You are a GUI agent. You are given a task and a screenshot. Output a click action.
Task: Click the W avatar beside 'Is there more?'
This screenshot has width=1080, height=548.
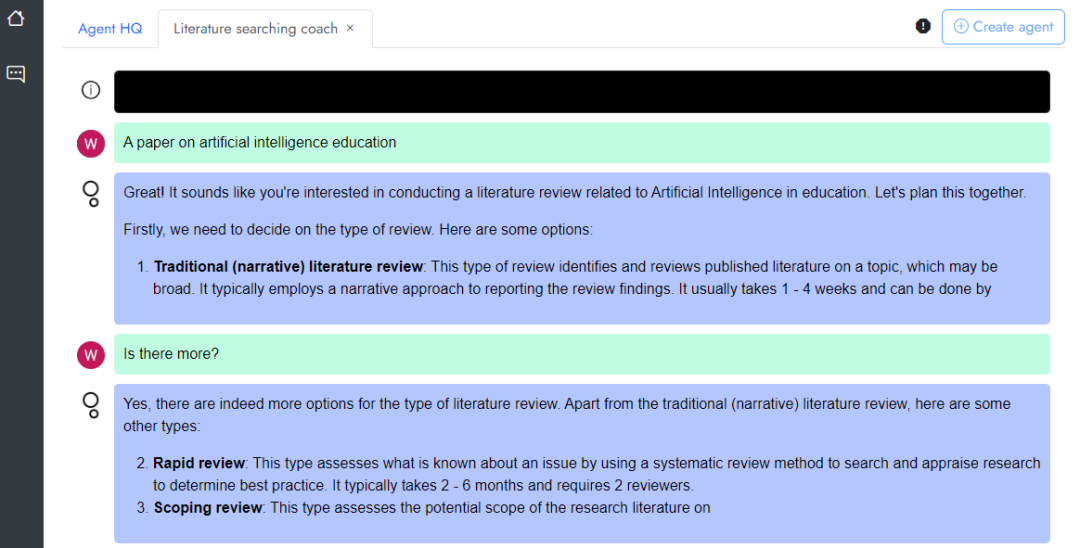pyautogui.click(x=91, y=355)
